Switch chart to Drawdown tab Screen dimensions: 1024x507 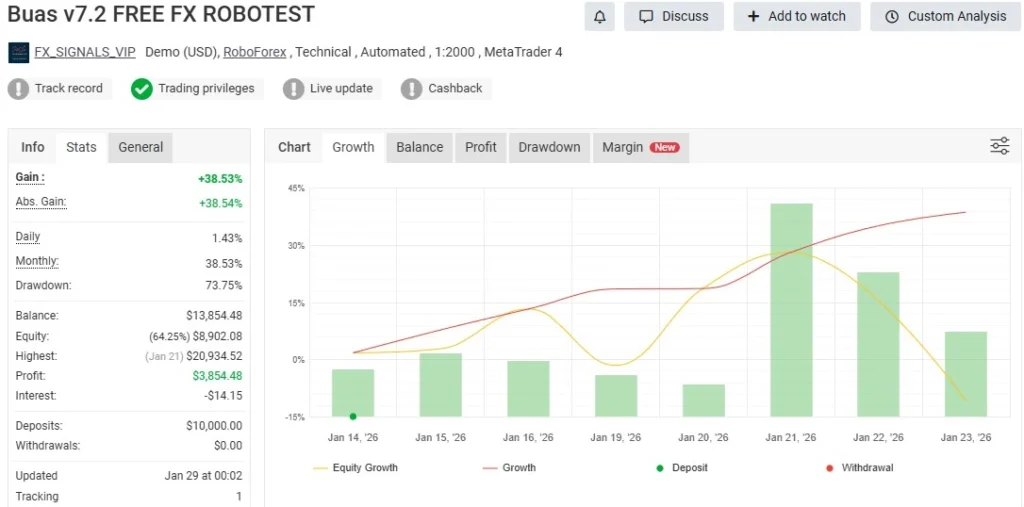[x=549, y=147]
